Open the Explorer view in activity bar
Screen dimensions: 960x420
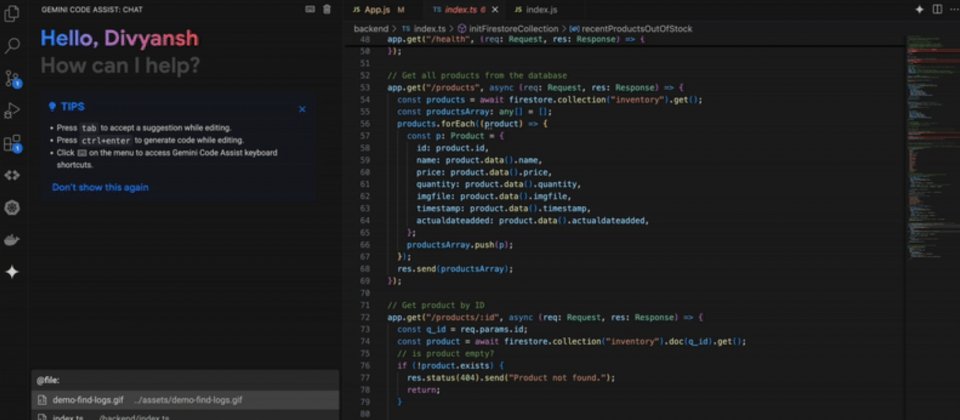pyautogui.click(x=13, y=13)
